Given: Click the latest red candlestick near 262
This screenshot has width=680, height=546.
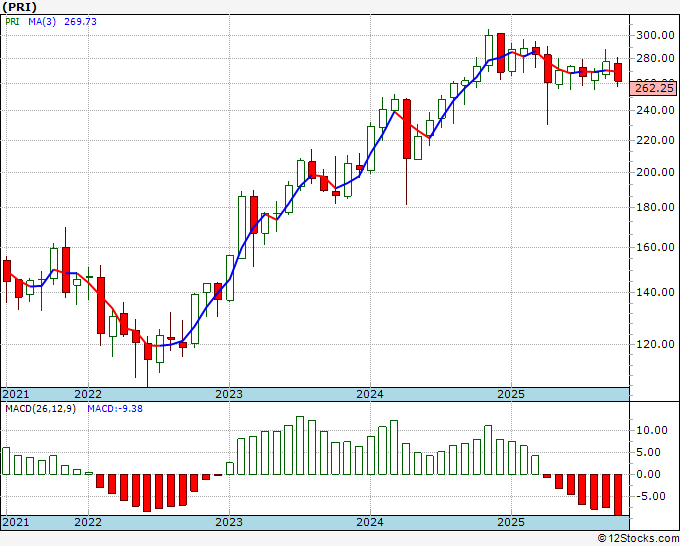Looking at the screenshot, I should click(x=618, y=72).
